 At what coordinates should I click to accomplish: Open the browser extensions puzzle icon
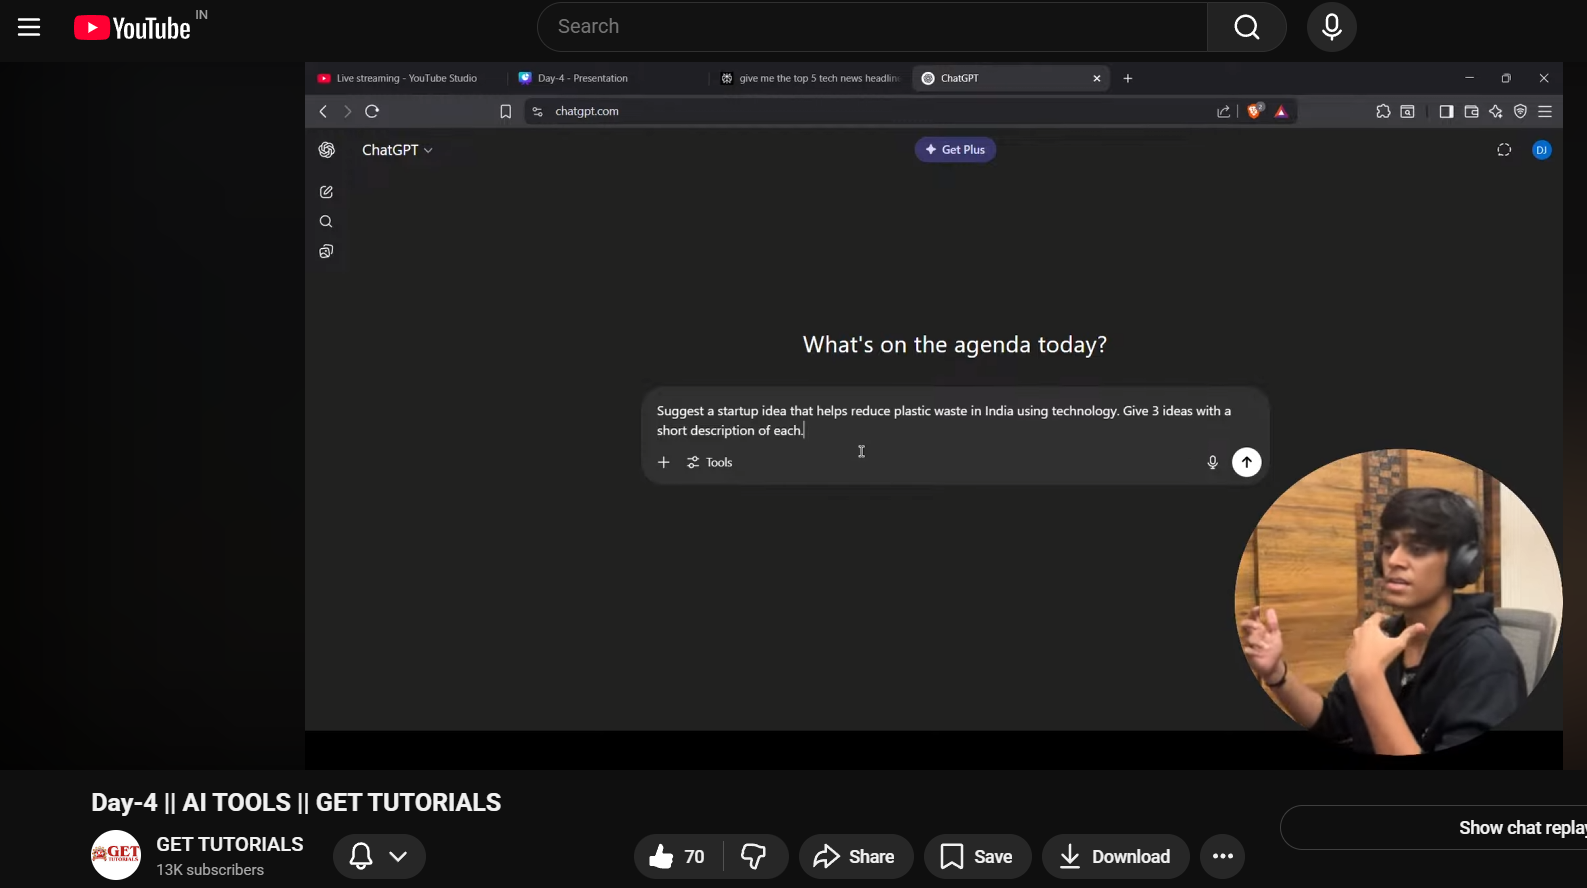click(1383, 111)
